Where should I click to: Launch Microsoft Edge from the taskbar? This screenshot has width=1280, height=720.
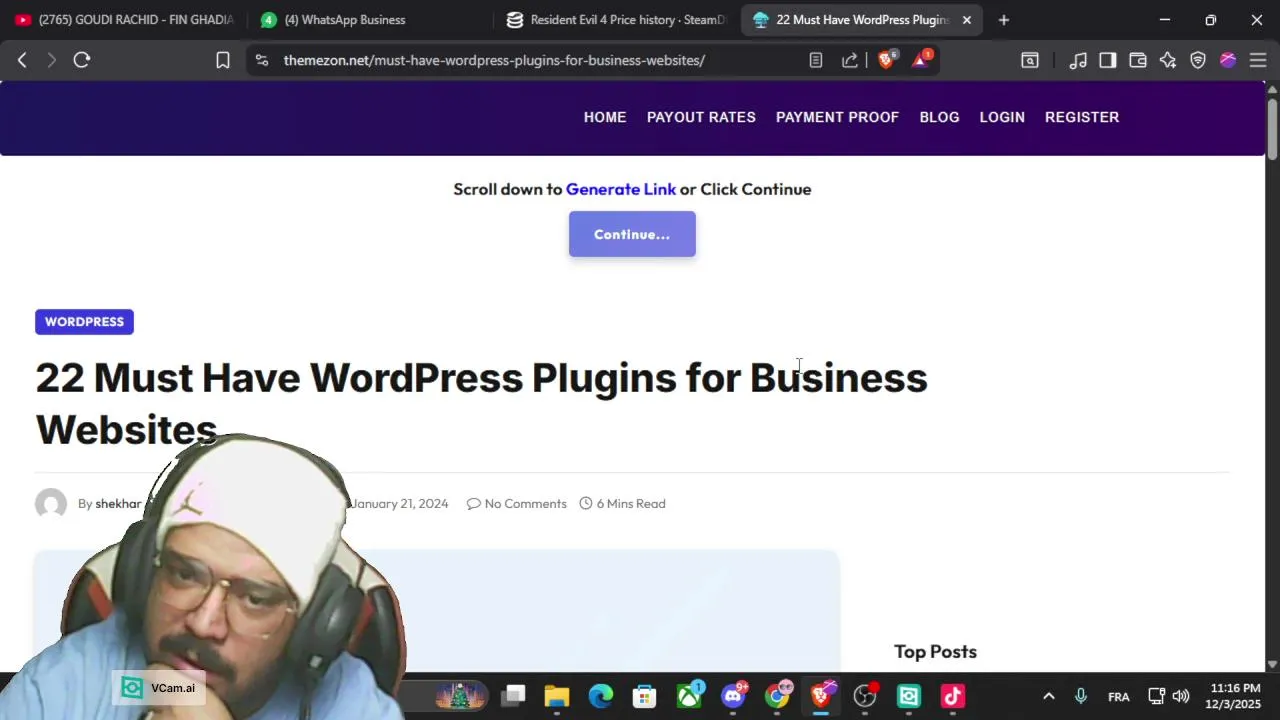pyautogui.click(x=601, y=696)
